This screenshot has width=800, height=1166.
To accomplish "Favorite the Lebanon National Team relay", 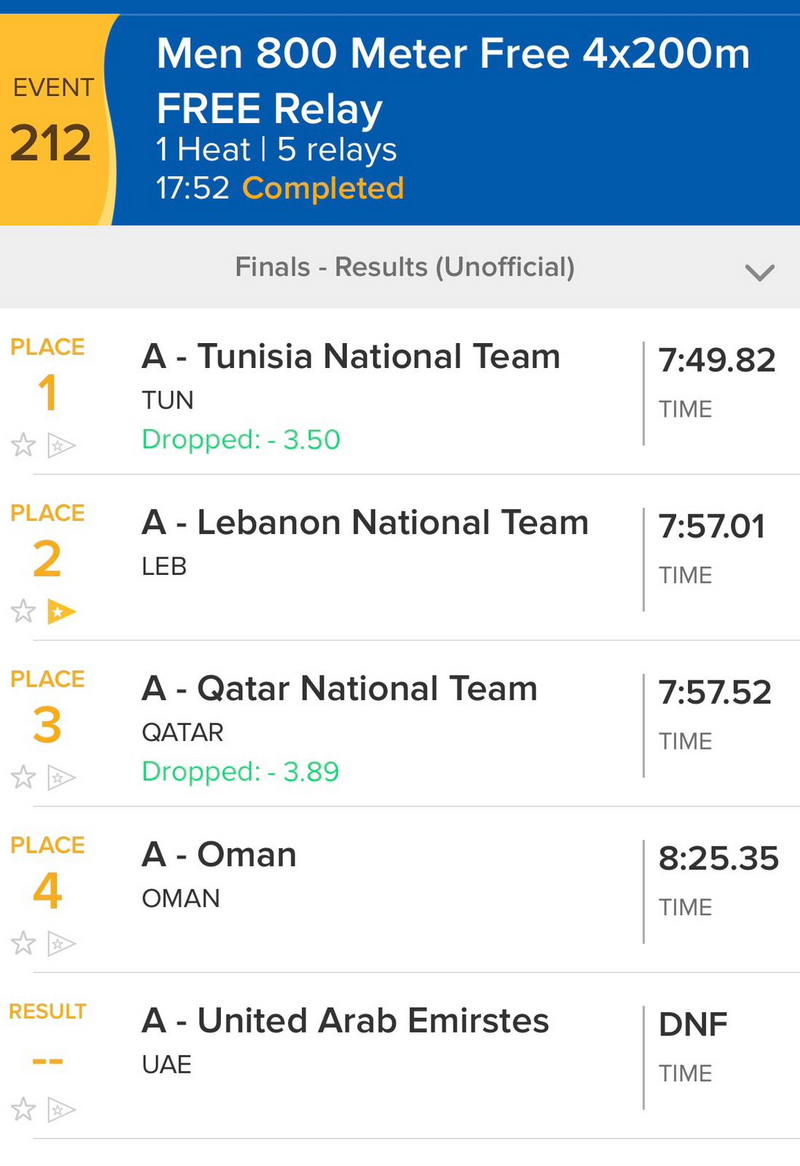I will pyautogui.click(x=23, y=611).
